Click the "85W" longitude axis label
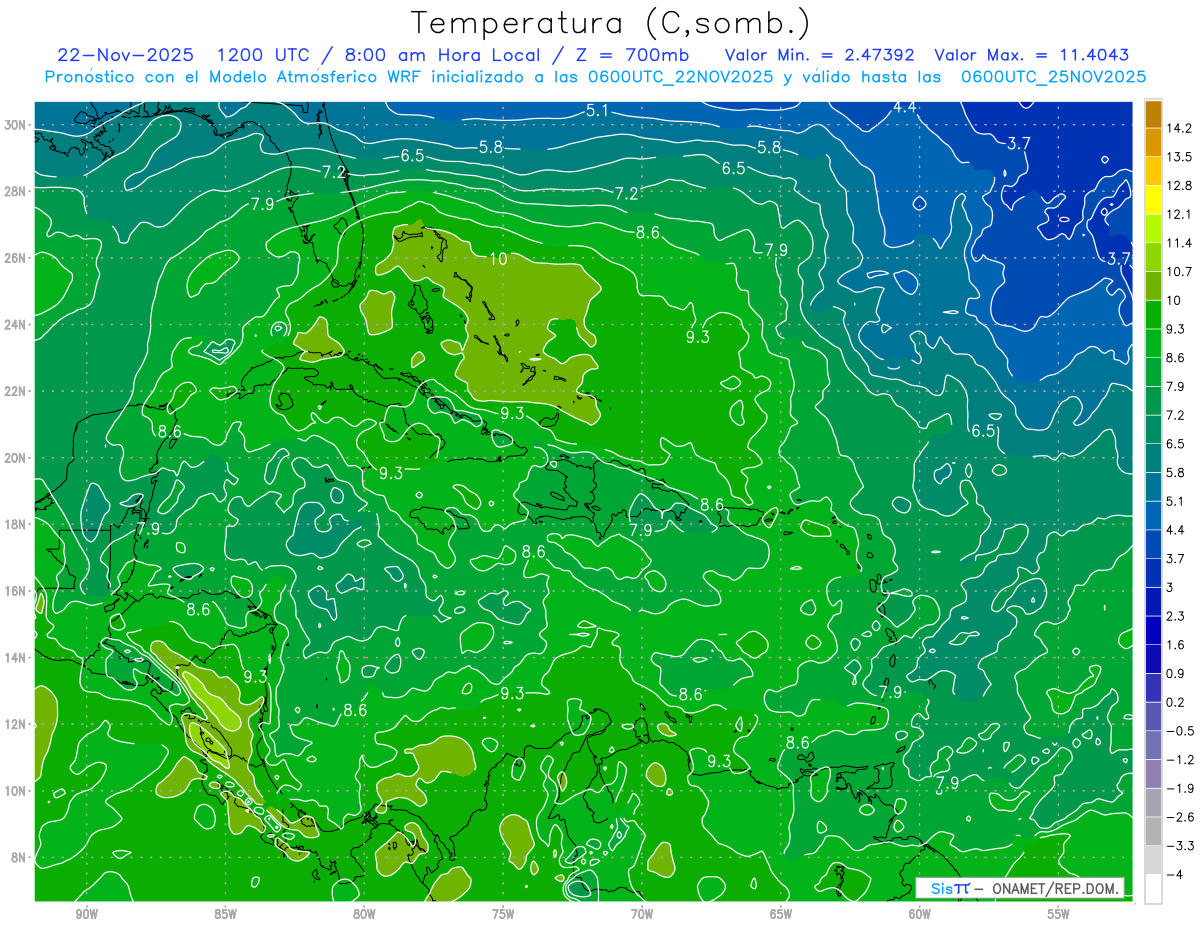Viewport: 1200px width, 927px height. 226,914
